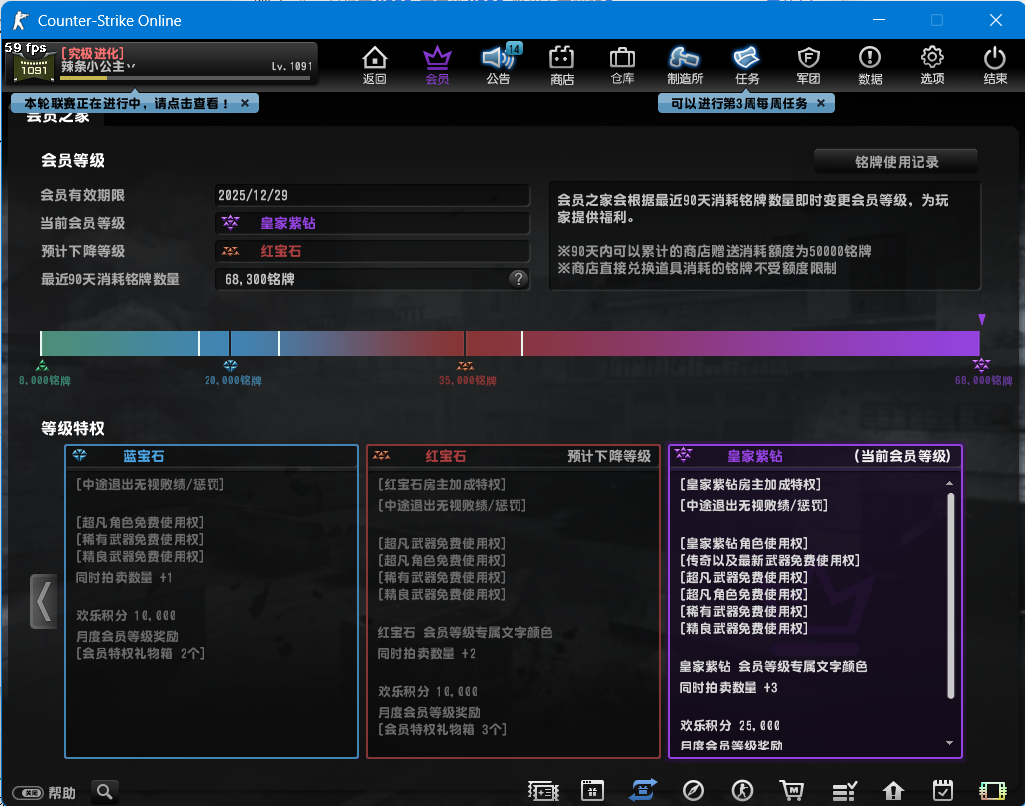Dismiss the 本轮联赛正在进行中 notification

(246, 103)
